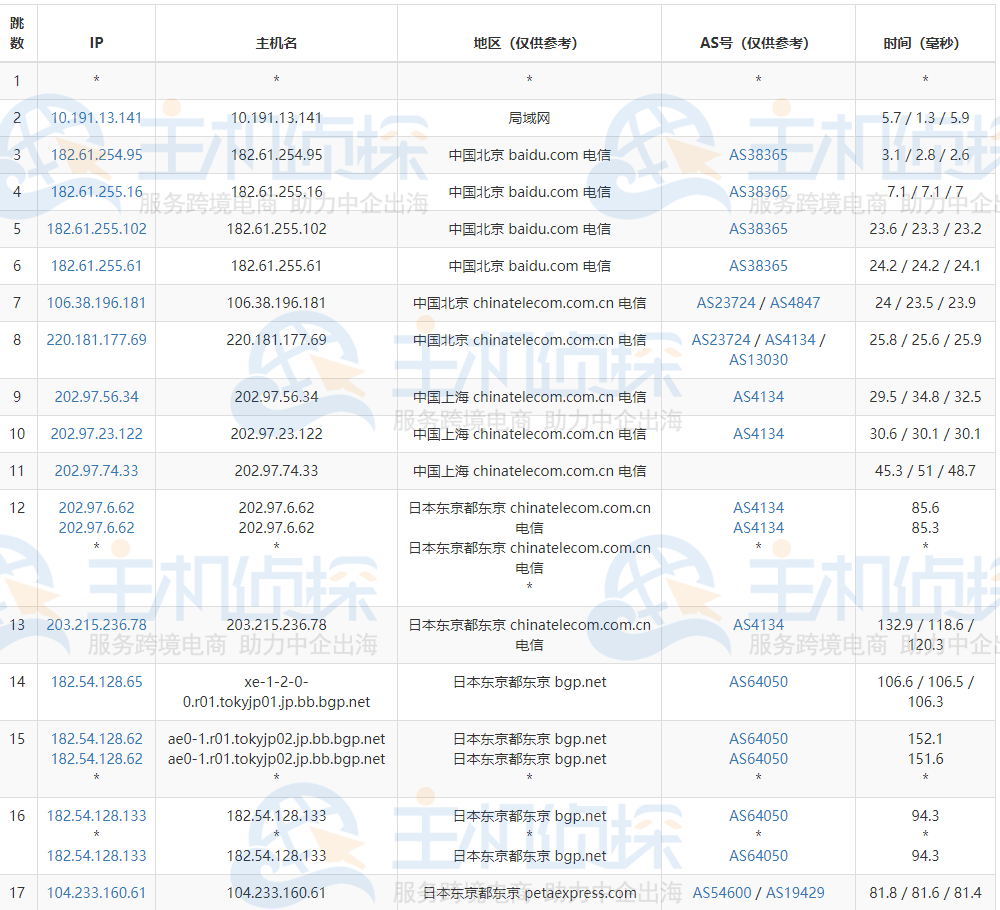
Task: Click the AS4847 link next to AS23724
Action: 793,302
